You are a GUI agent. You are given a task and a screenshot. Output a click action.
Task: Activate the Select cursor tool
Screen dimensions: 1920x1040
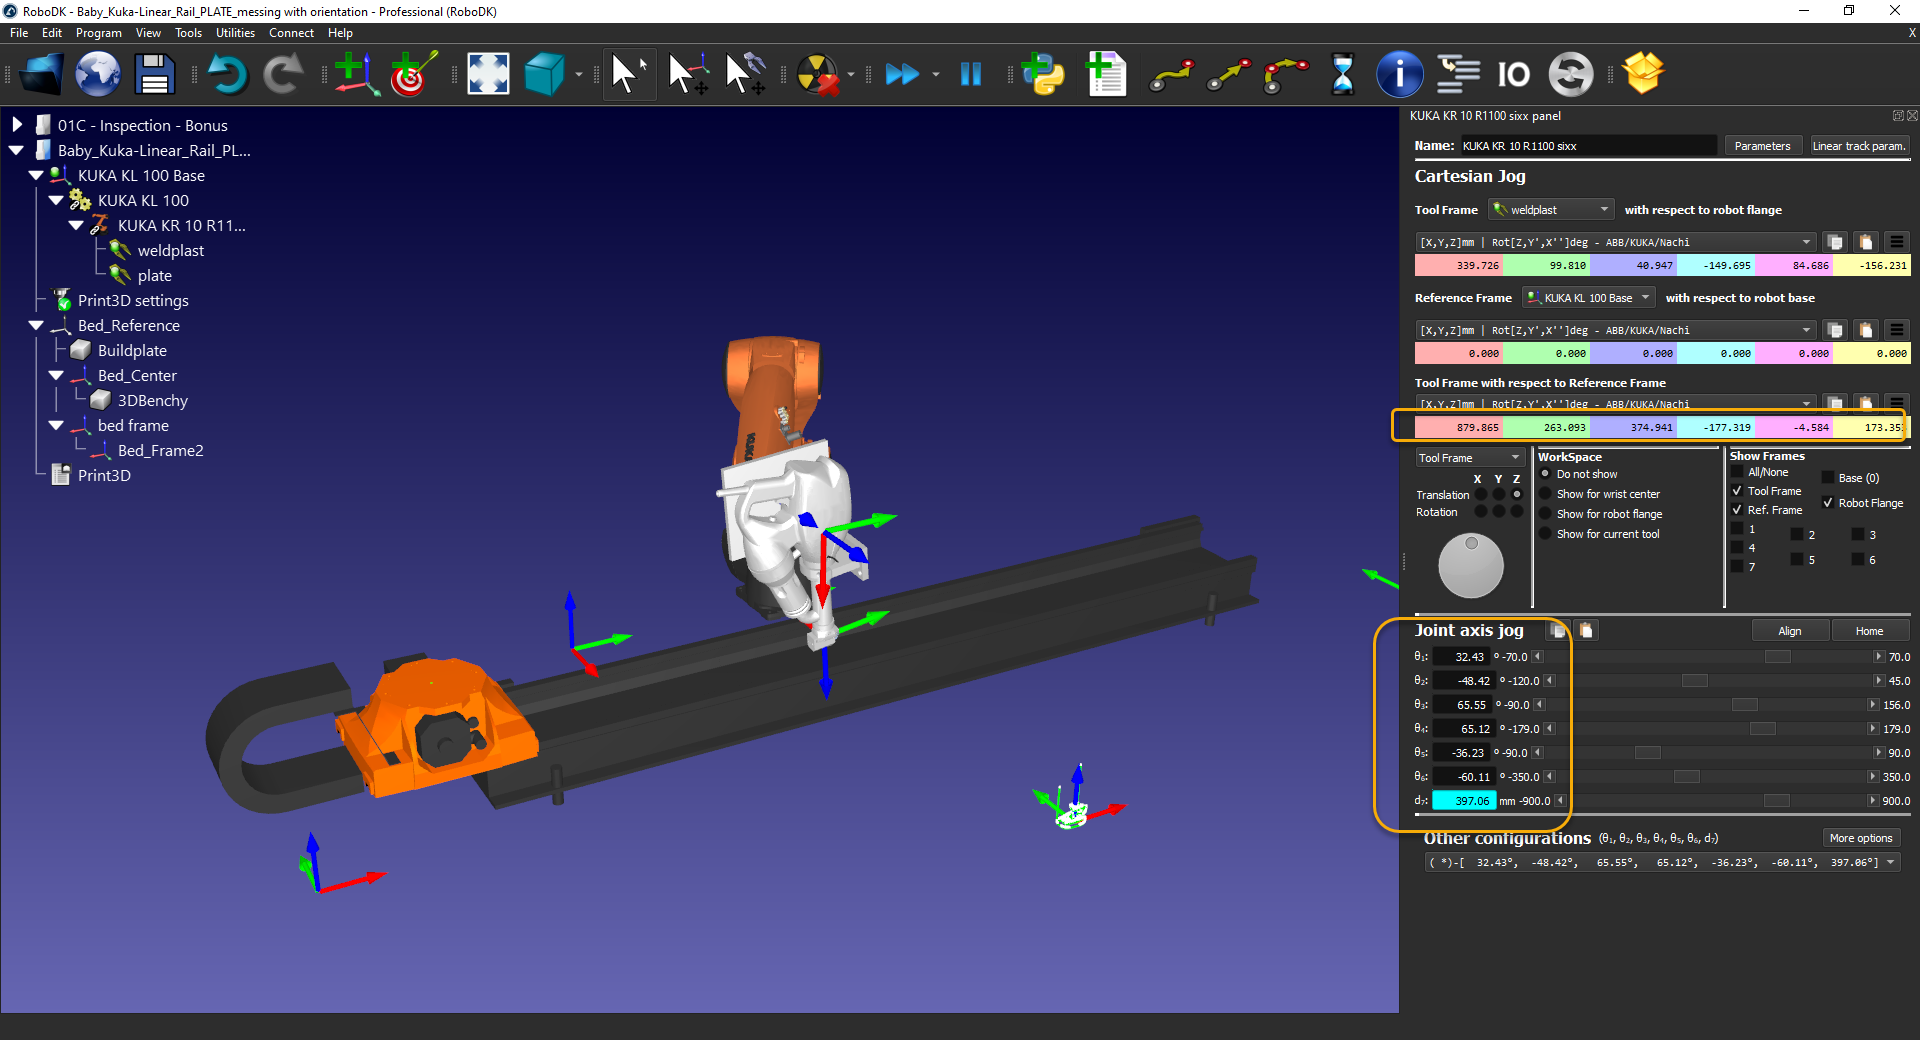(629, 74)
